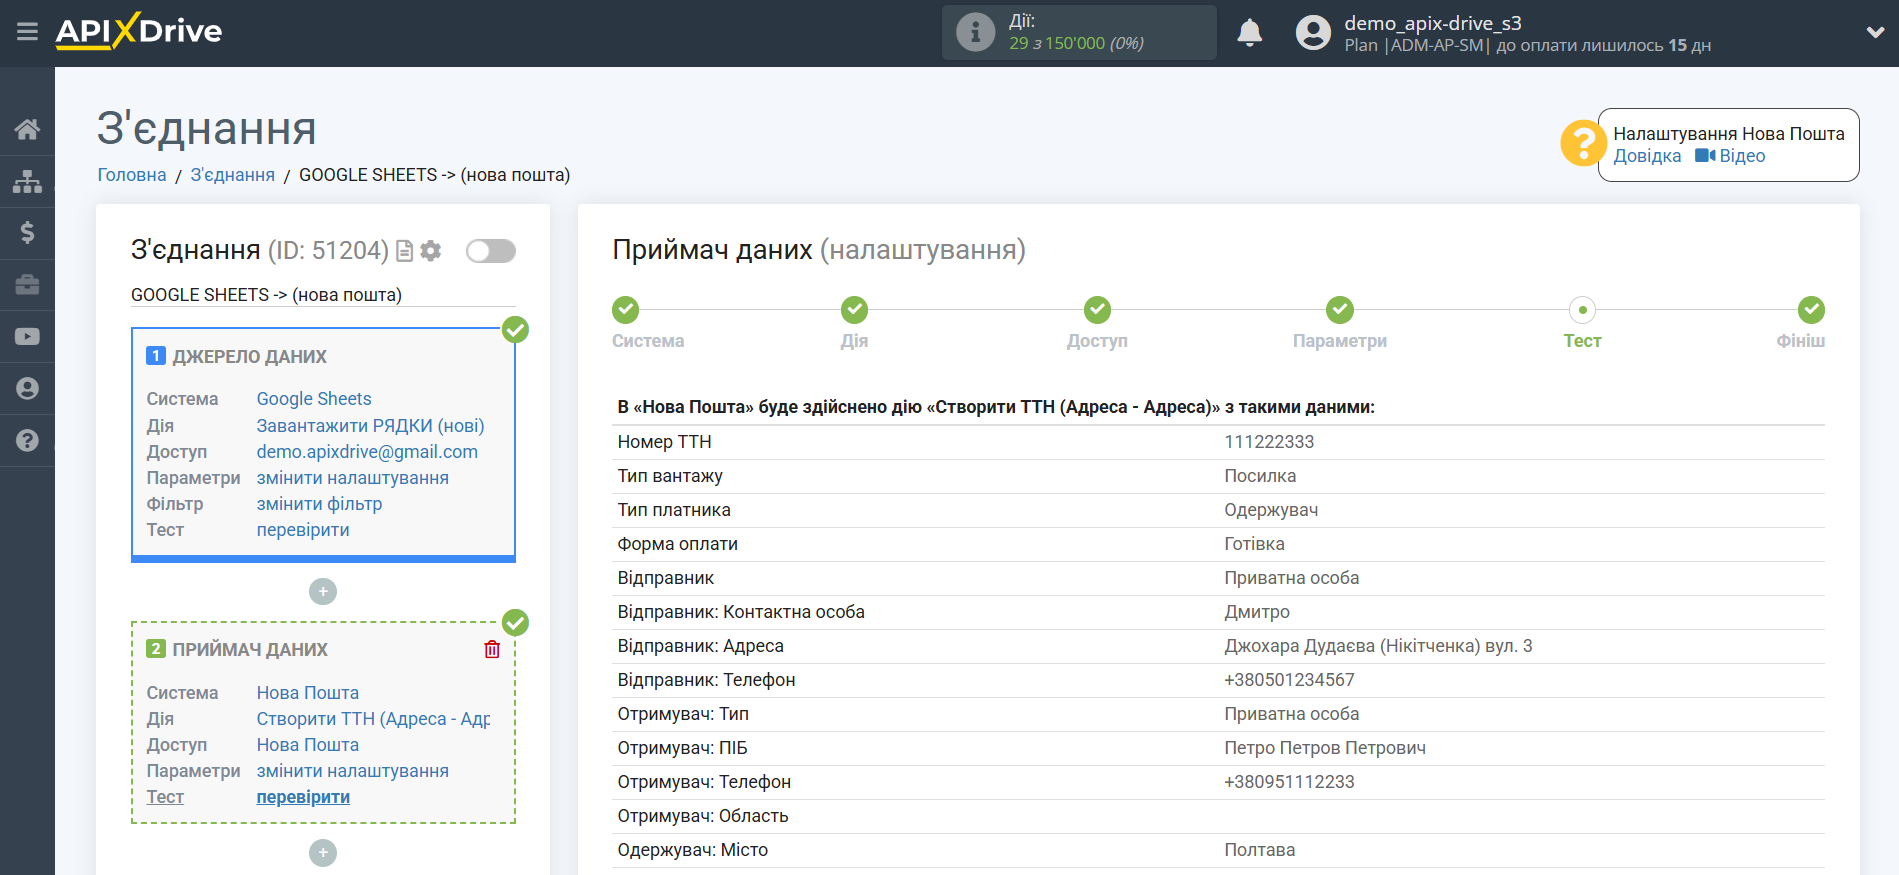Go to Головна breadcrumb
The image size is (1899, 875).
(132, 175)
